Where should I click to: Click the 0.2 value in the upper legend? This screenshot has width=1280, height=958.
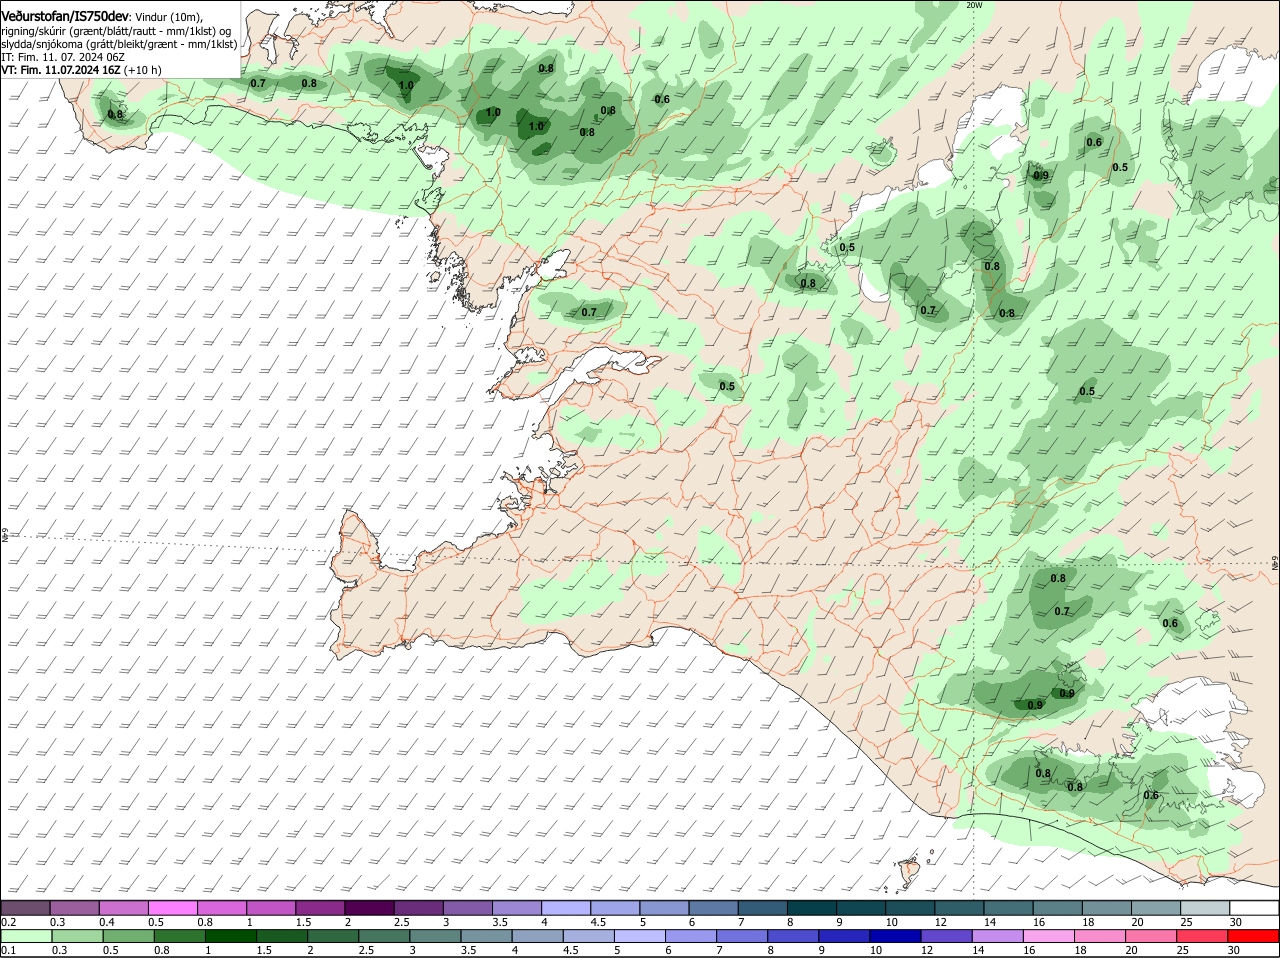coord(8,922)
